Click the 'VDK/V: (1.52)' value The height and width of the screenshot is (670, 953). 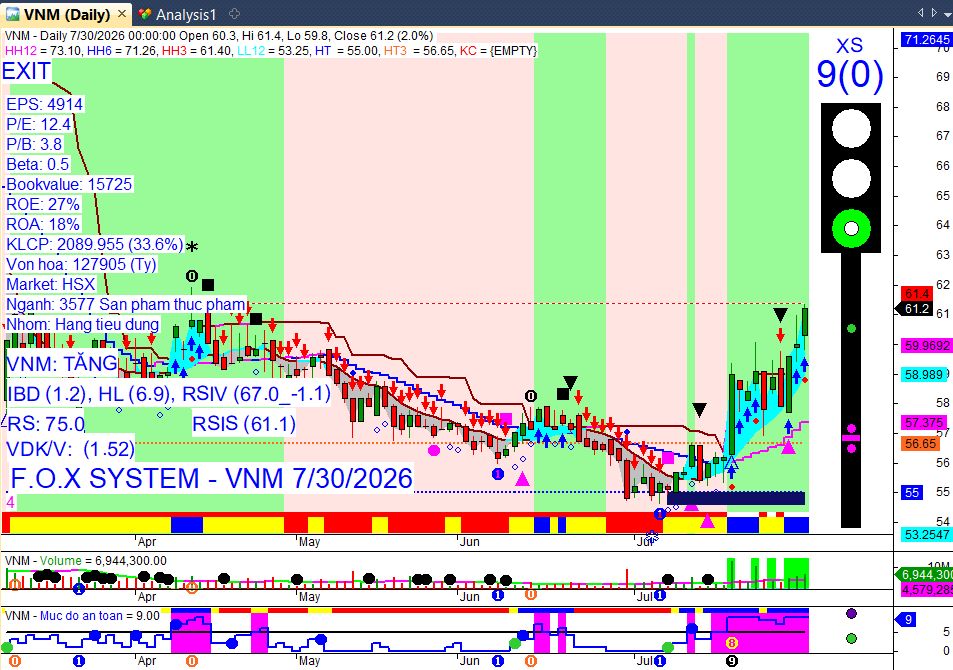(x=70, y=449)
